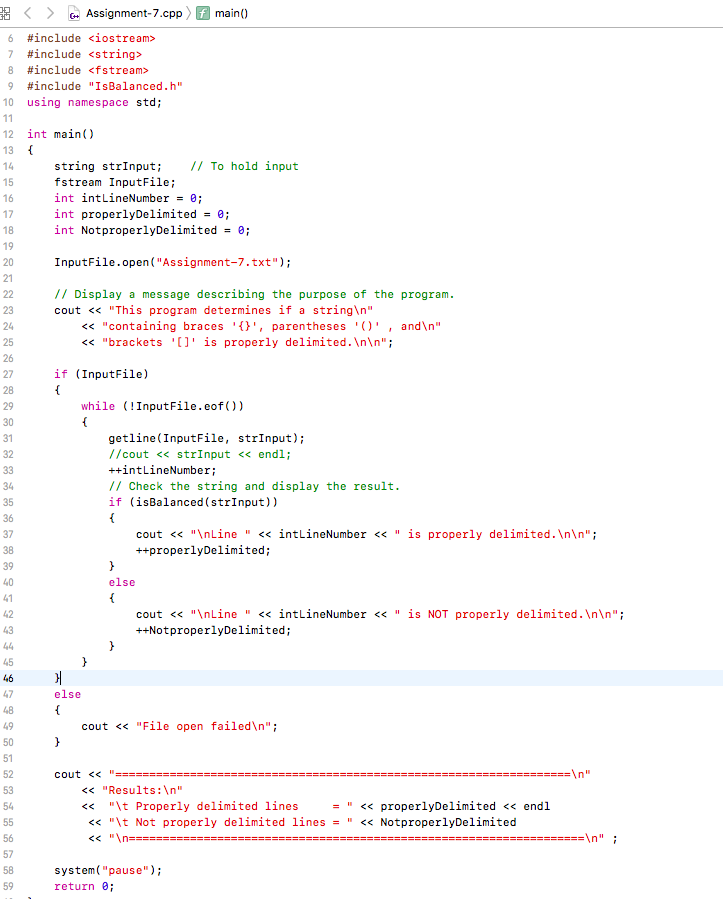Click "++intLineNumber;" statement
Screen dimensions: 723x899
point(162,471)
